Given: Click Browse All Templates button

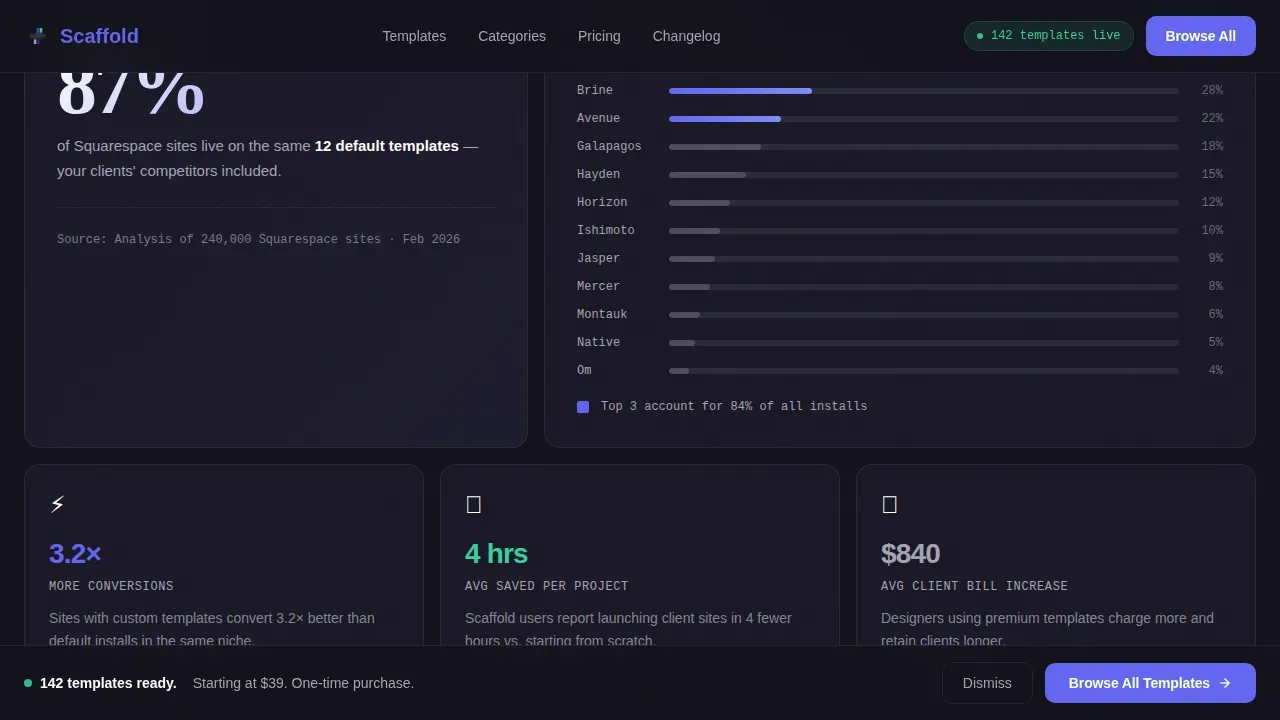Looking at the screenshot, I should coord(1150,683).
